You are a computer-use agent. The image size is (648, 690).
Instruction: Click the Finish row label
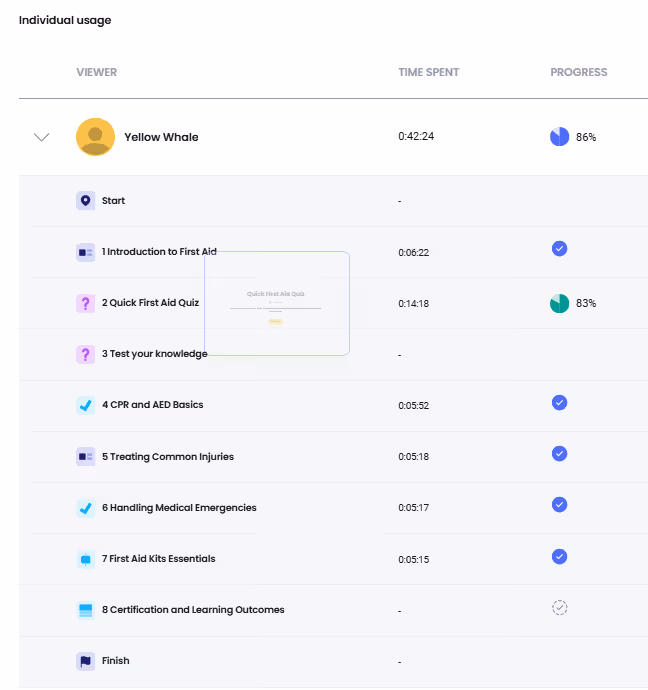[116, 661]
